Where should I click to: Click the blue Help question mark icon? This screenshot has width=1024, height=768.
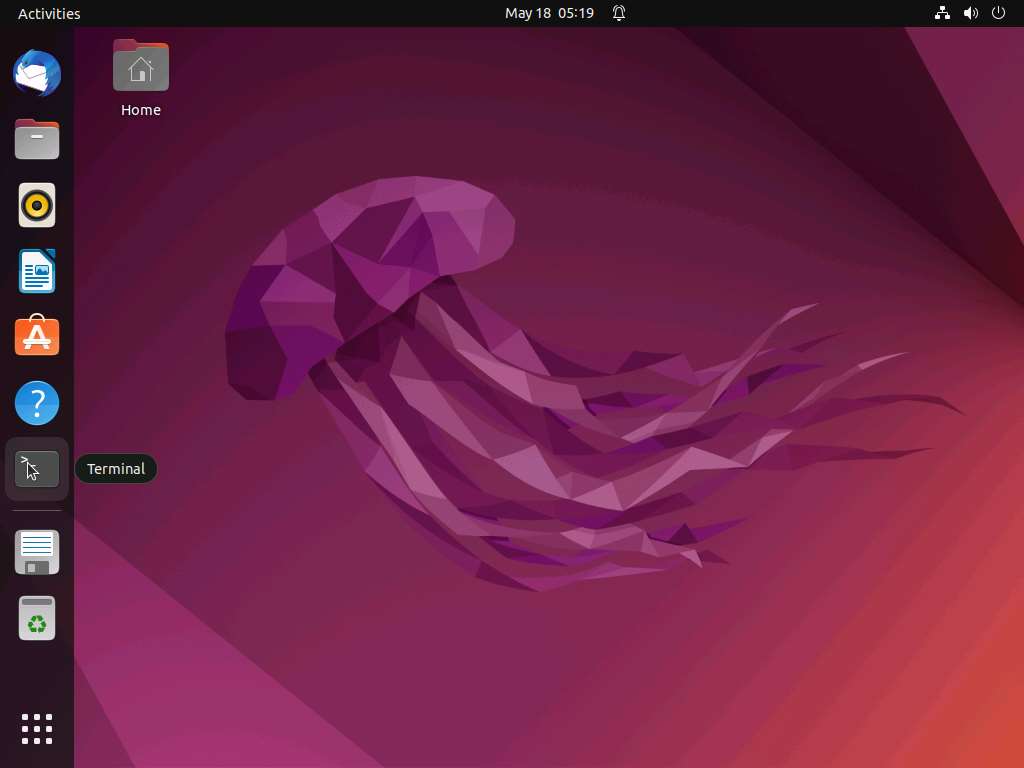[x=37, y=403]
